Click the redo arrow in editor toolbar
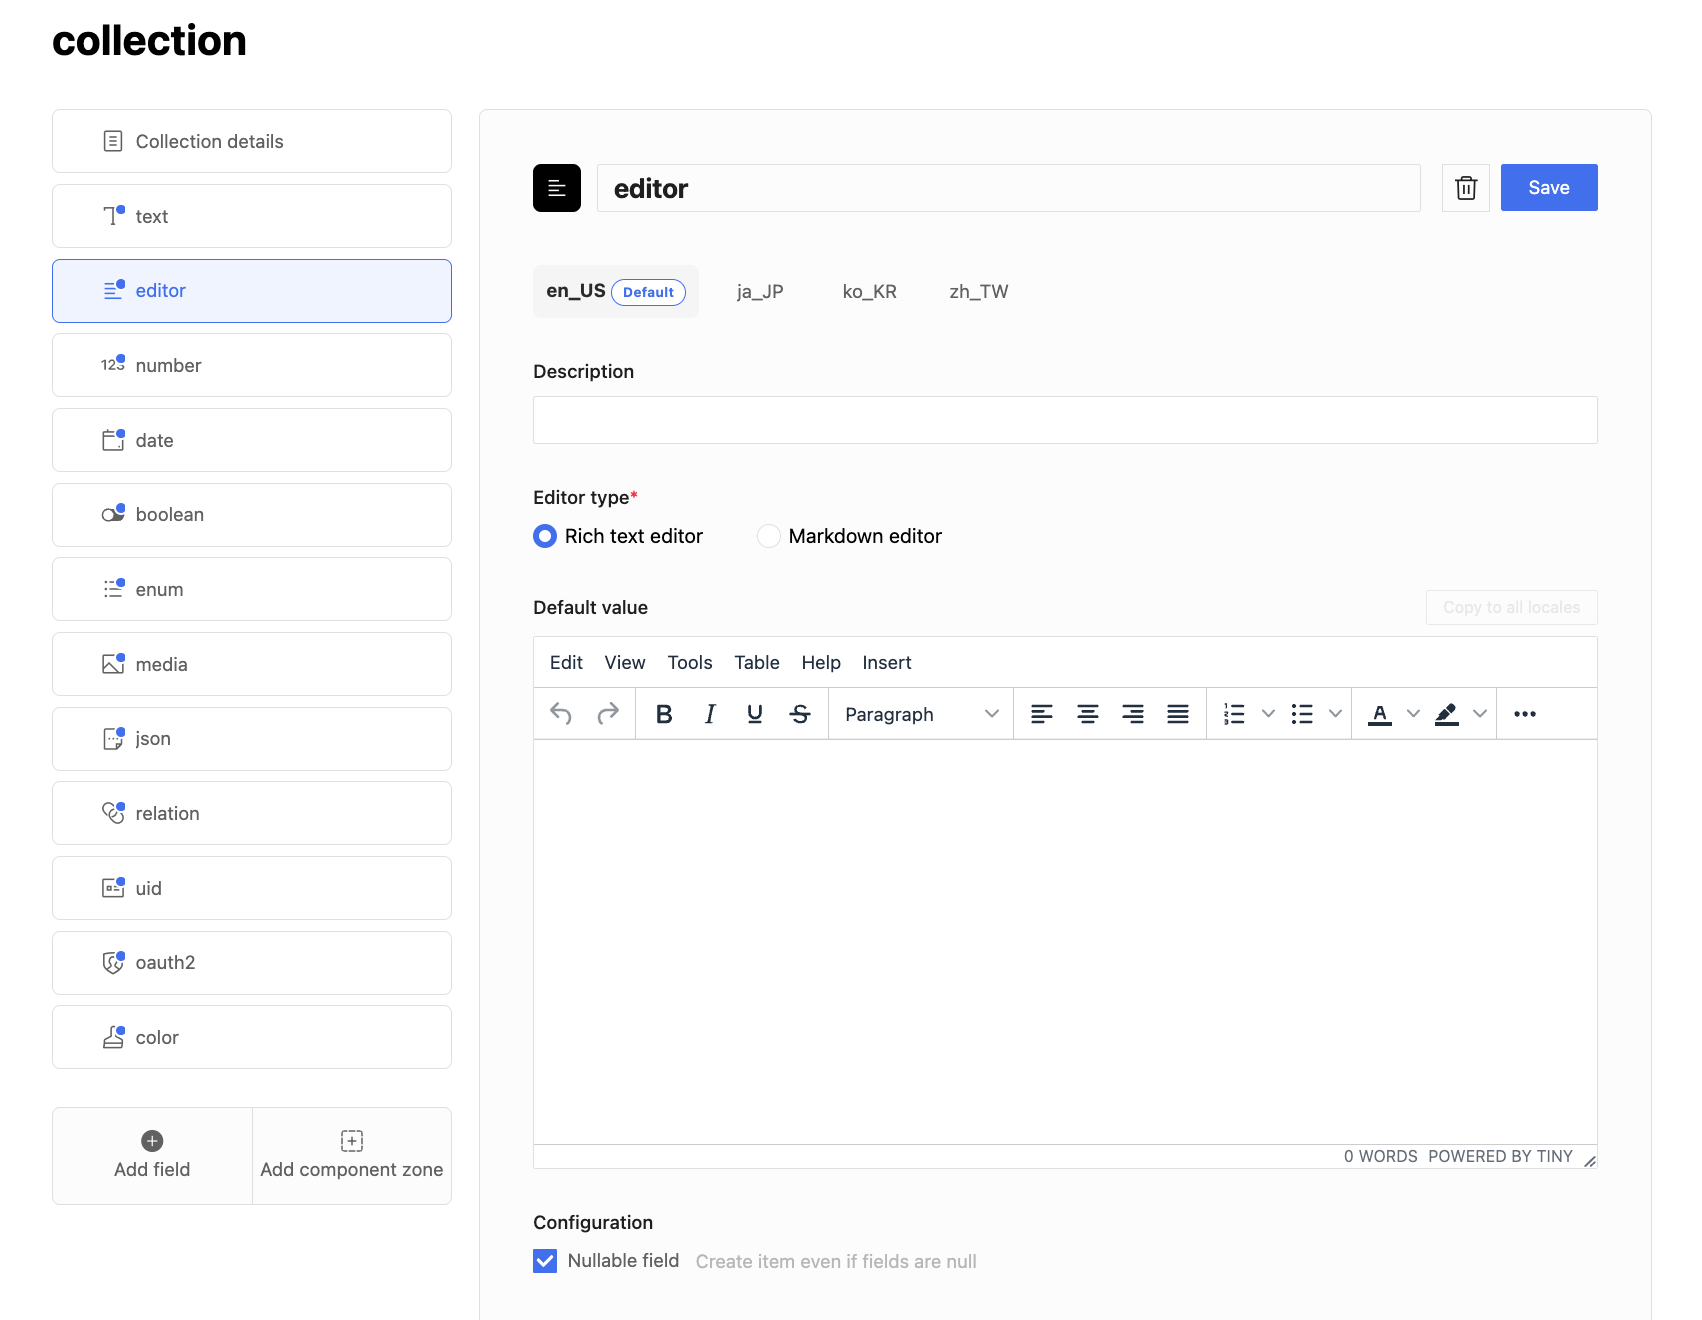This screenshot has height=1320, width=1702. click(607, 714)
